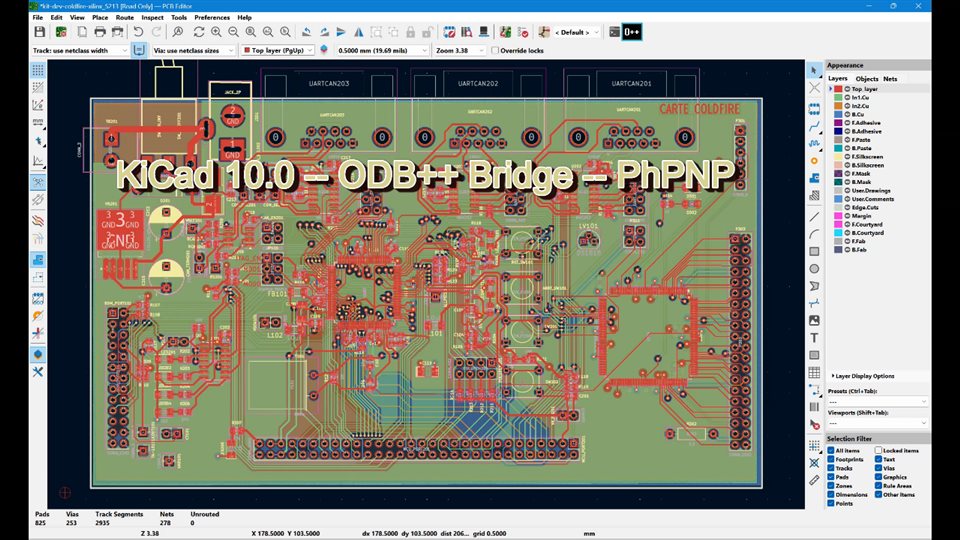Click the Margin layer color swatch
This screenshot has width=960, height=540.
tap(838, 216)
